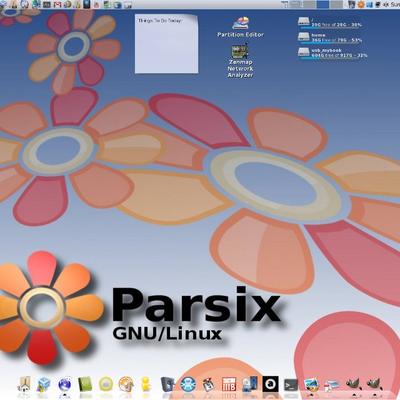This screenshot has width=400, height=400.
Task: Open the 'usb_mybook' disk mount entry
Action: [332, 53]
